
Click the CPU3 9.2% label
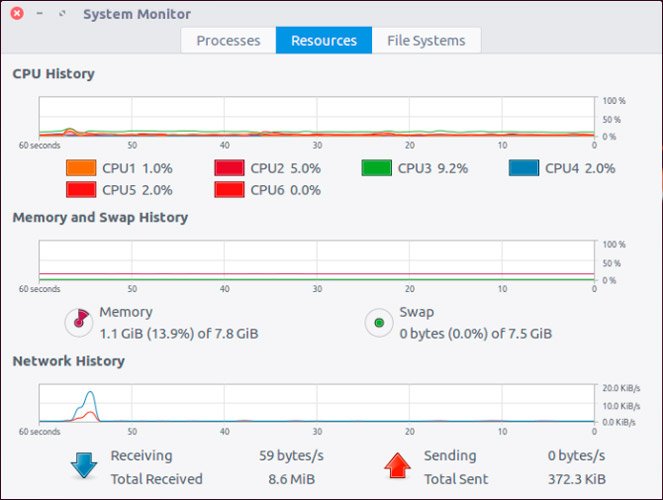[x=433, y=168]
